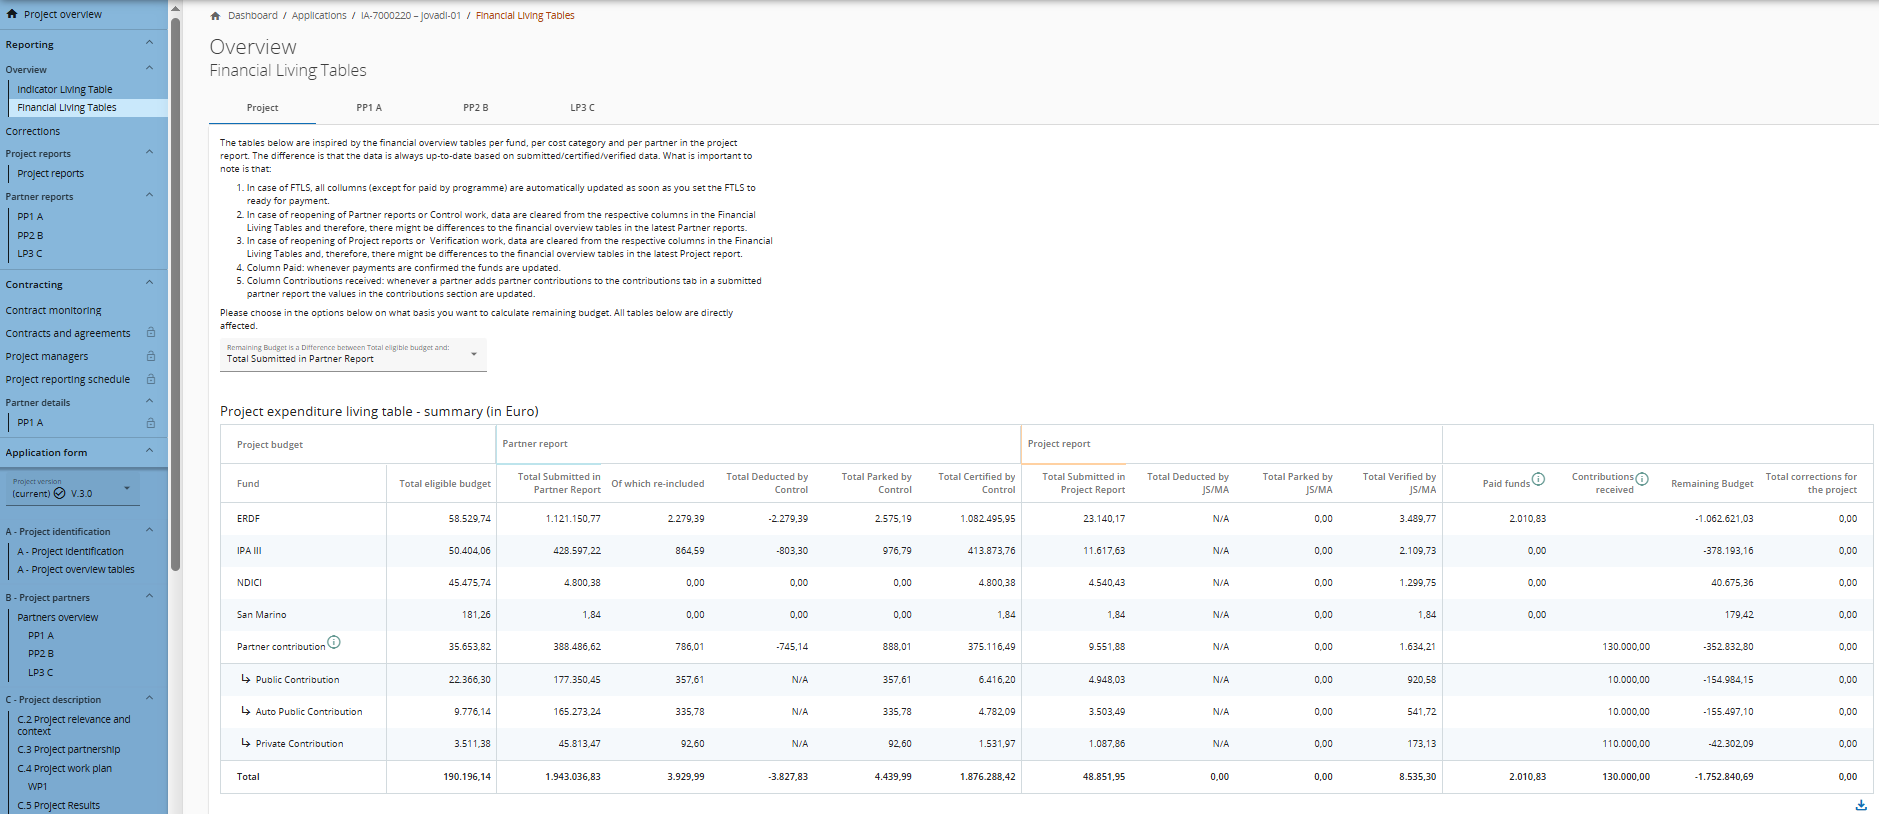Screen dimensions: 1879x814
Task: Click the lock icon beside Contracts and agreements
Action: [x=151, y=333]
